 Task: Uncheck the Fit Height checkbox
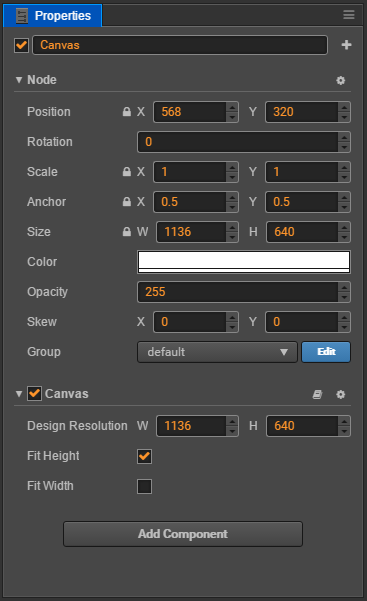tap(144, 456)
